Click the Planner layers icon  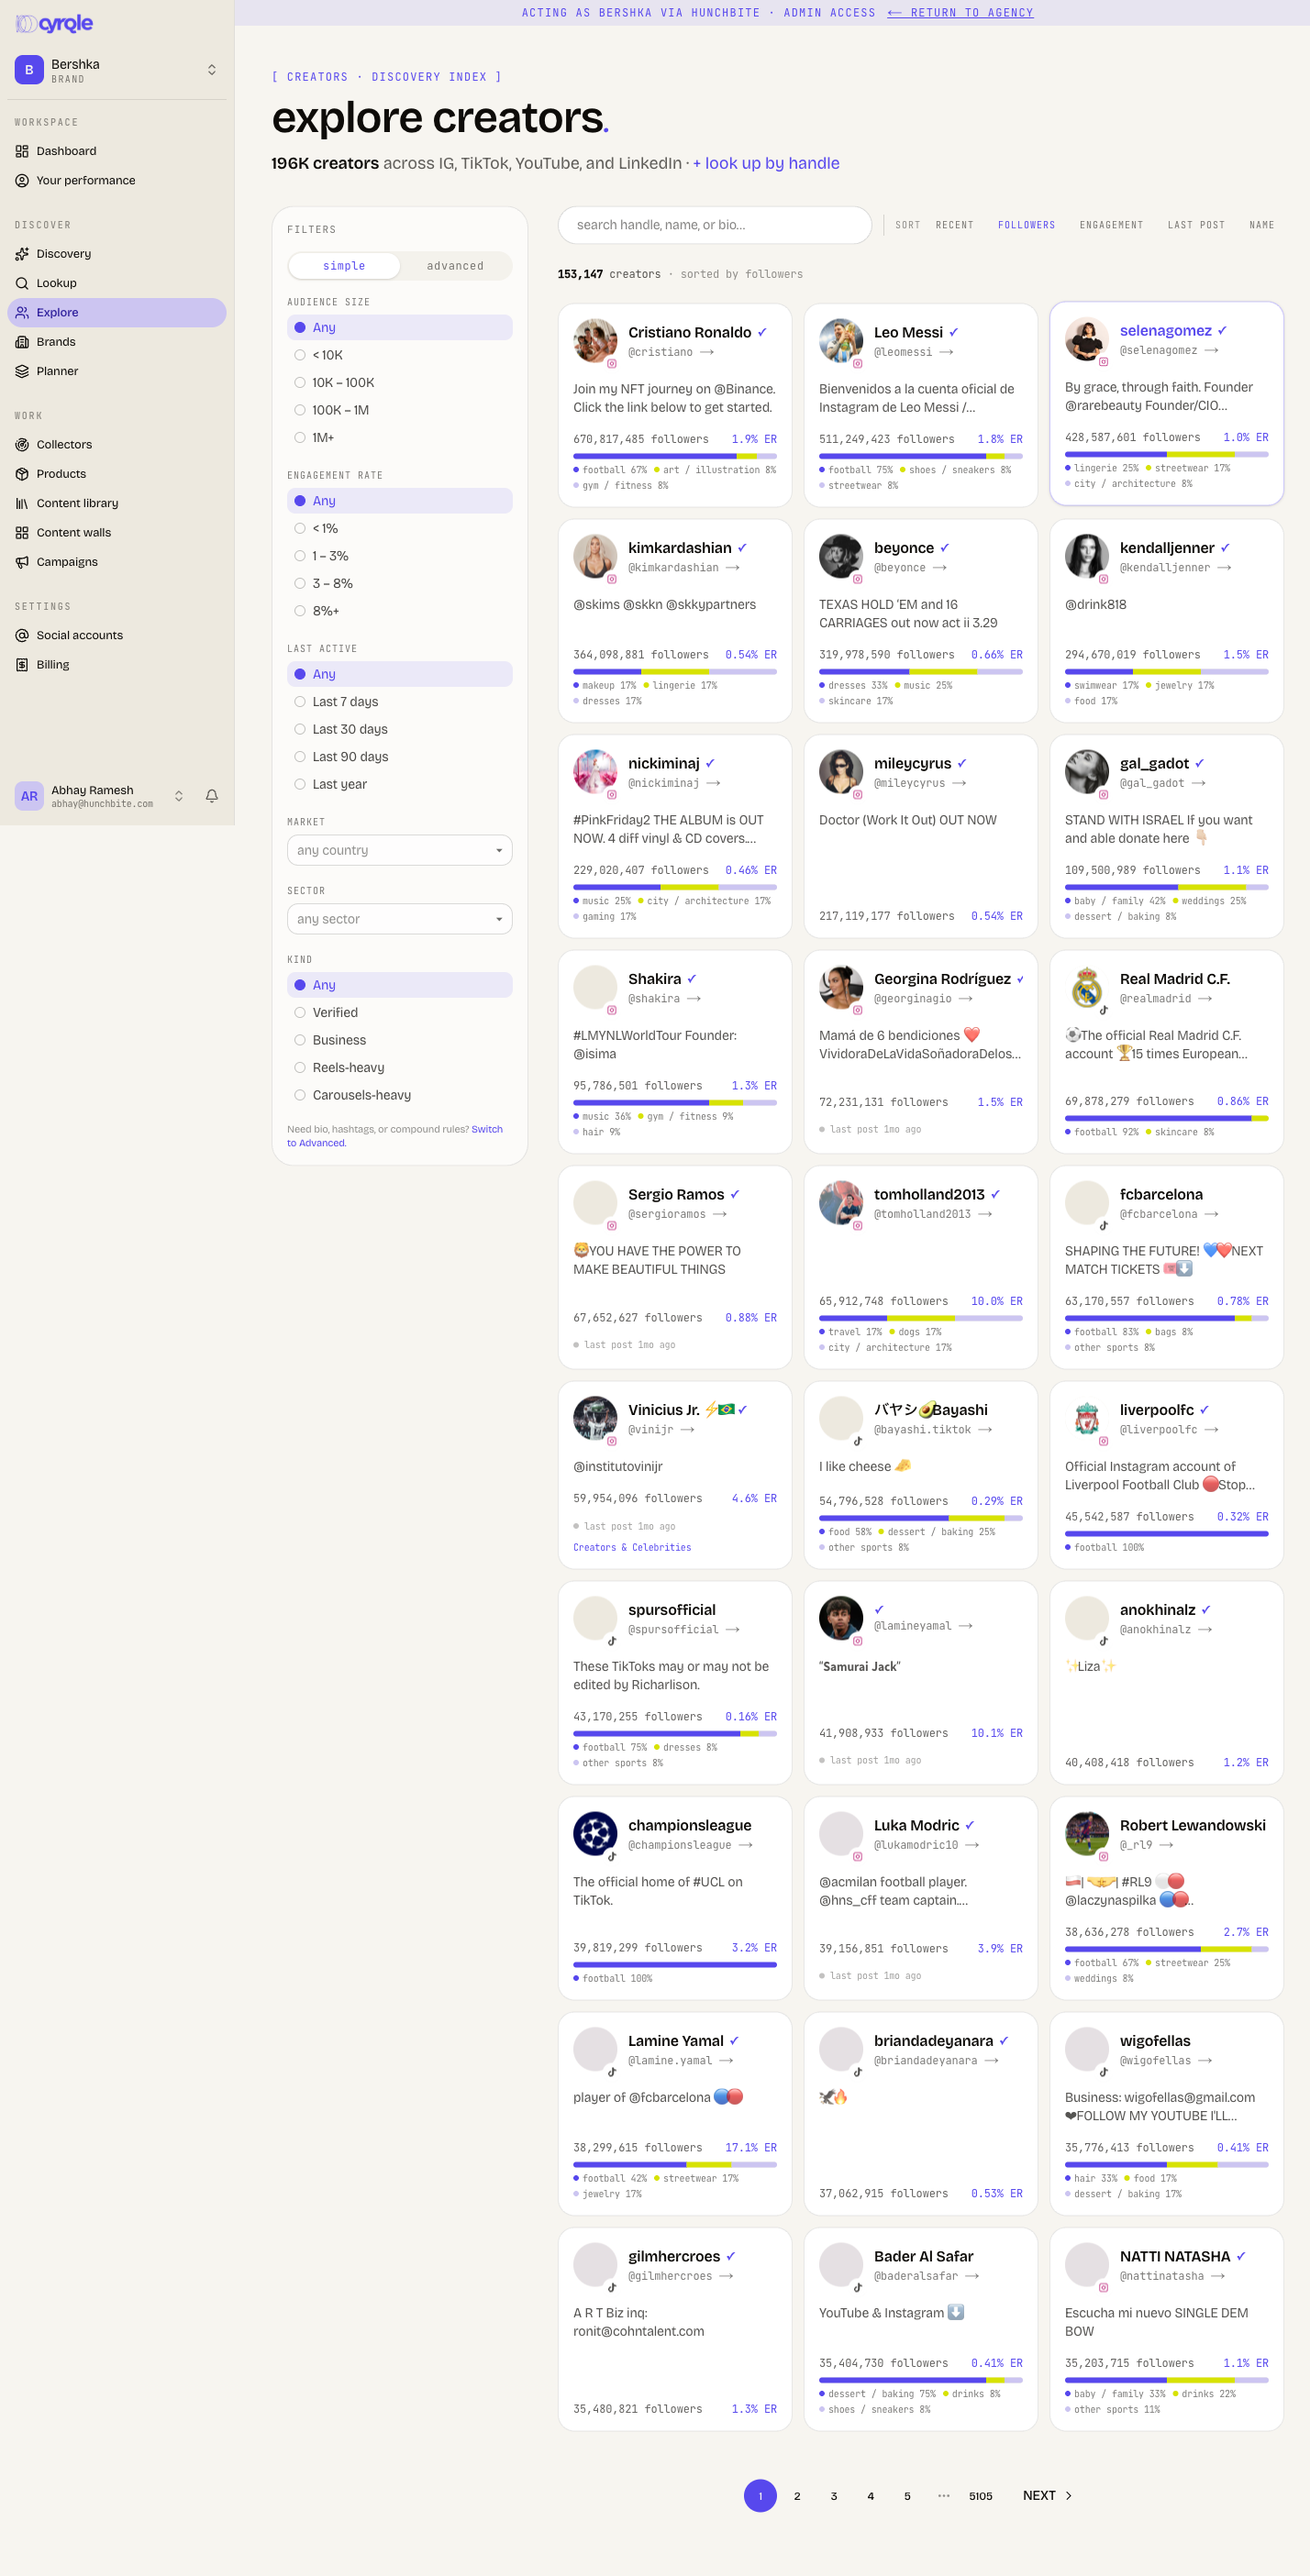(x=22, y=371)
